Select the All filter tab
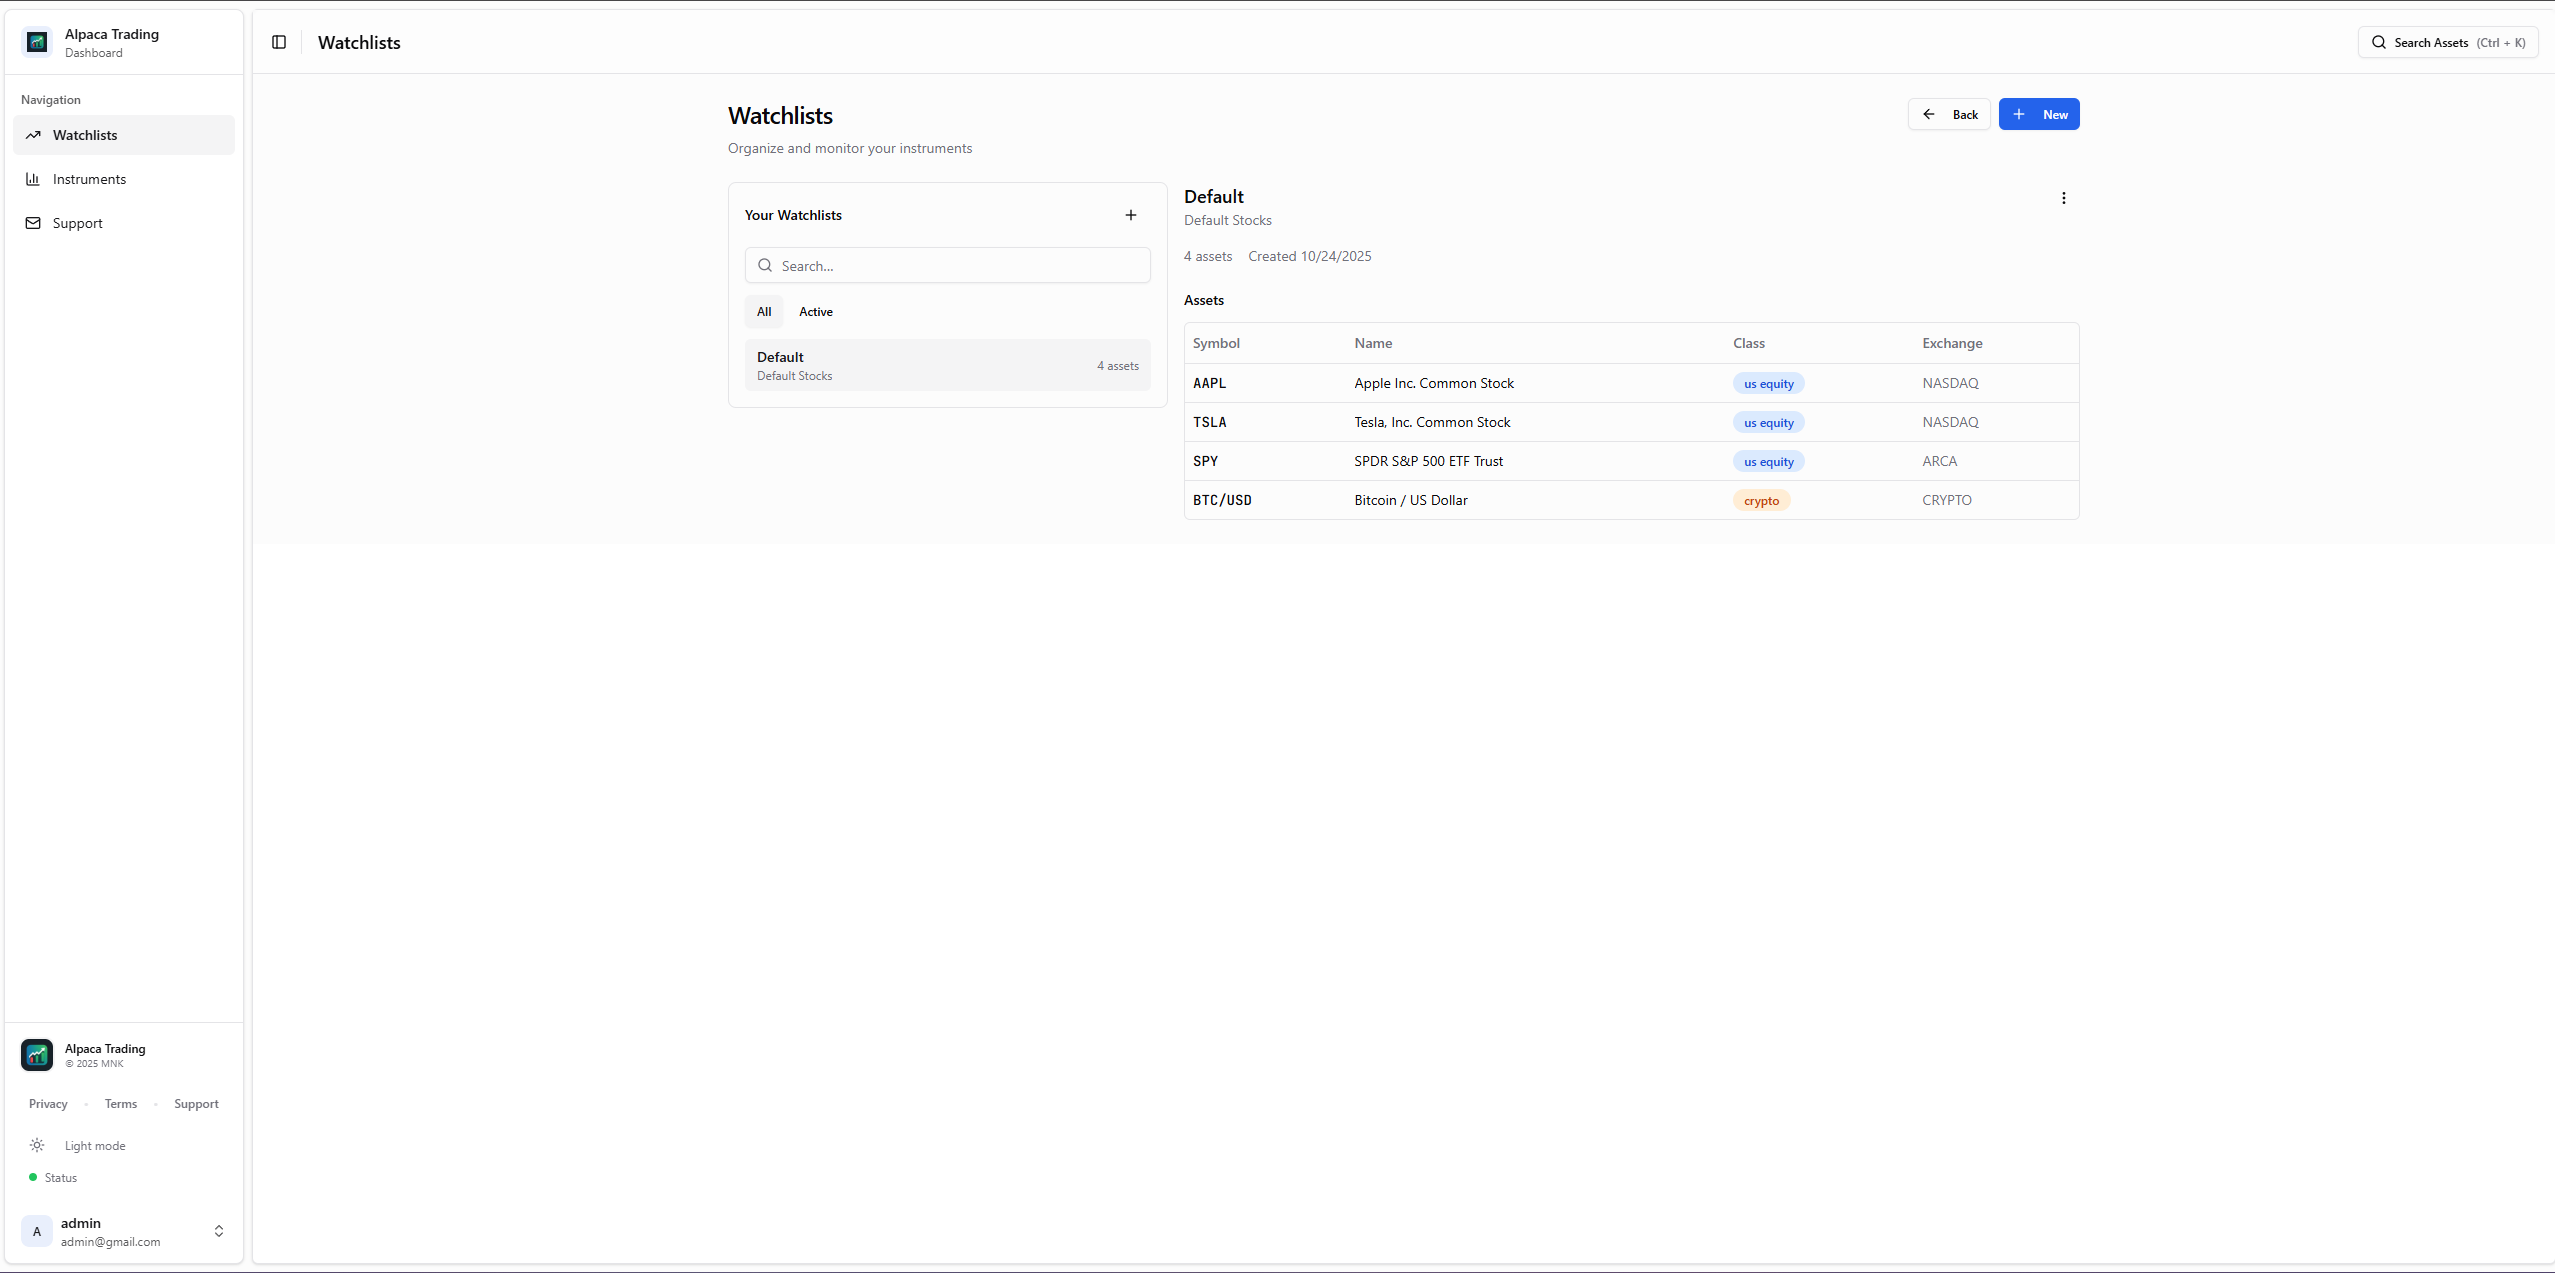 (764, 312)
